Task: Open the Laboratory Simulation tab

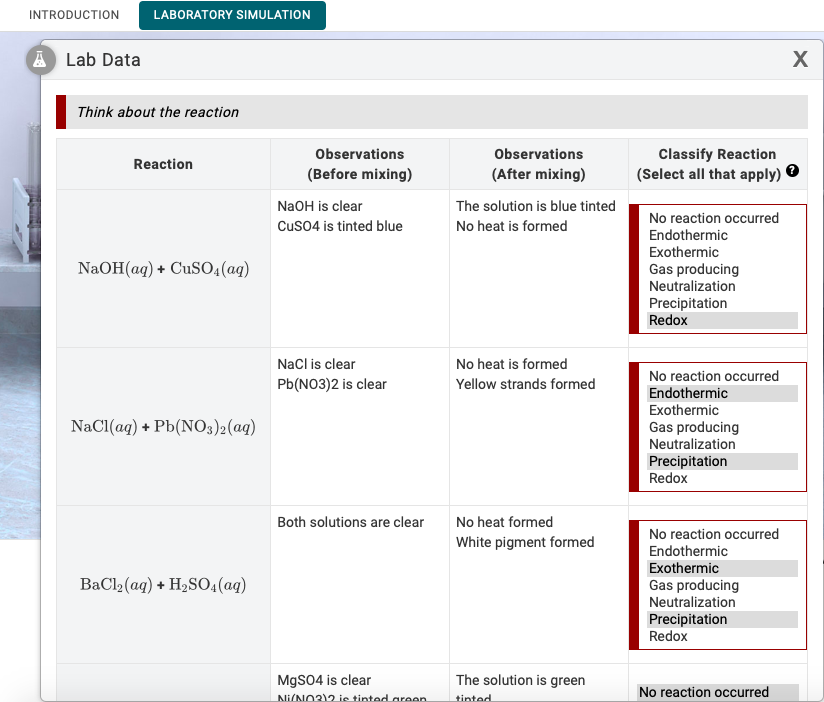Action: click(x=232, y=15)
